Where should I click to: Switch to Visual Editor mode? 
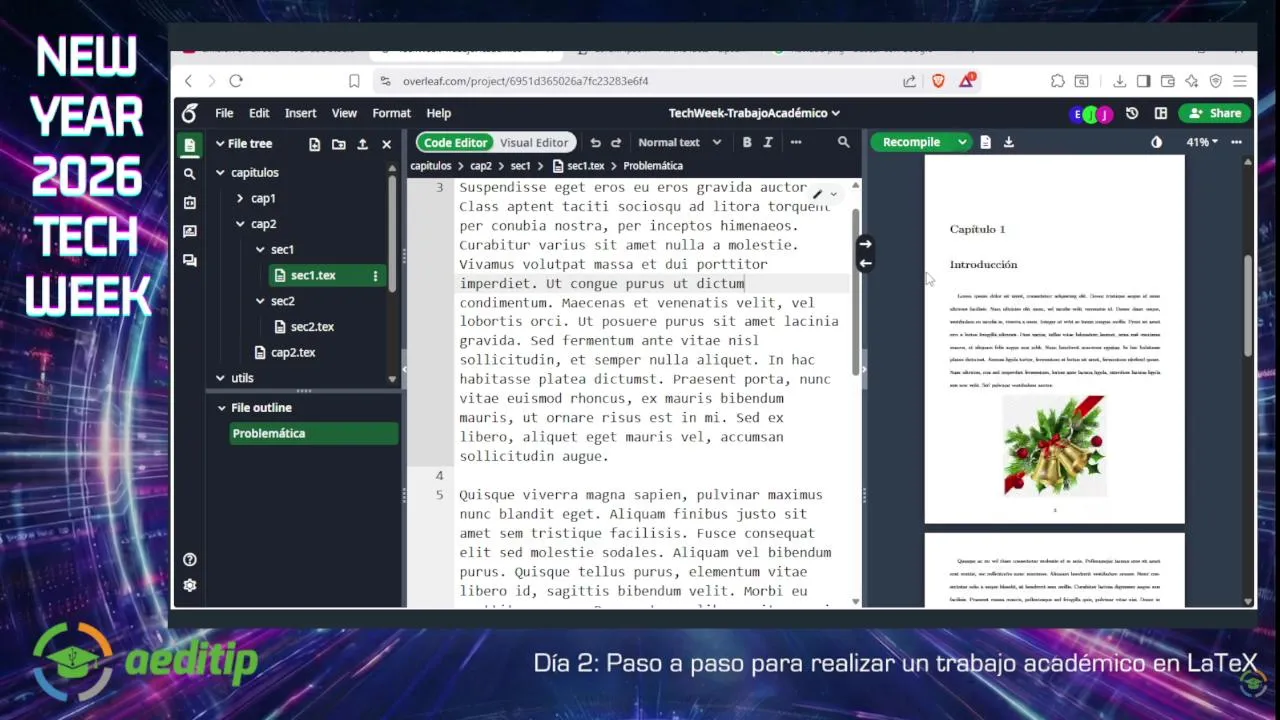click(534, 143)
